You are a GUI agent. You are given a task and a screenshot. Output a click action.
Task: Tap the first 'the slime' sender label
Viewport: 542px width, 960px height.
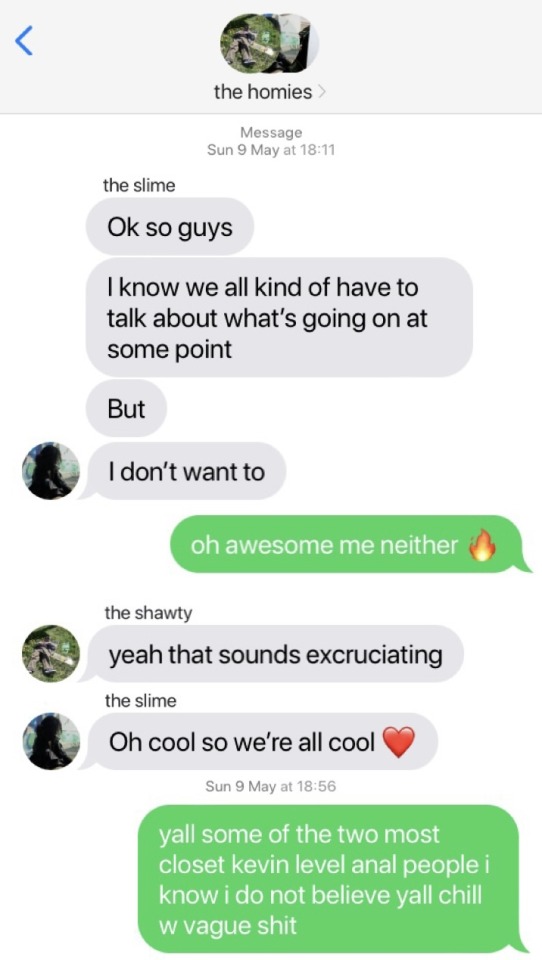click(139, 185)
